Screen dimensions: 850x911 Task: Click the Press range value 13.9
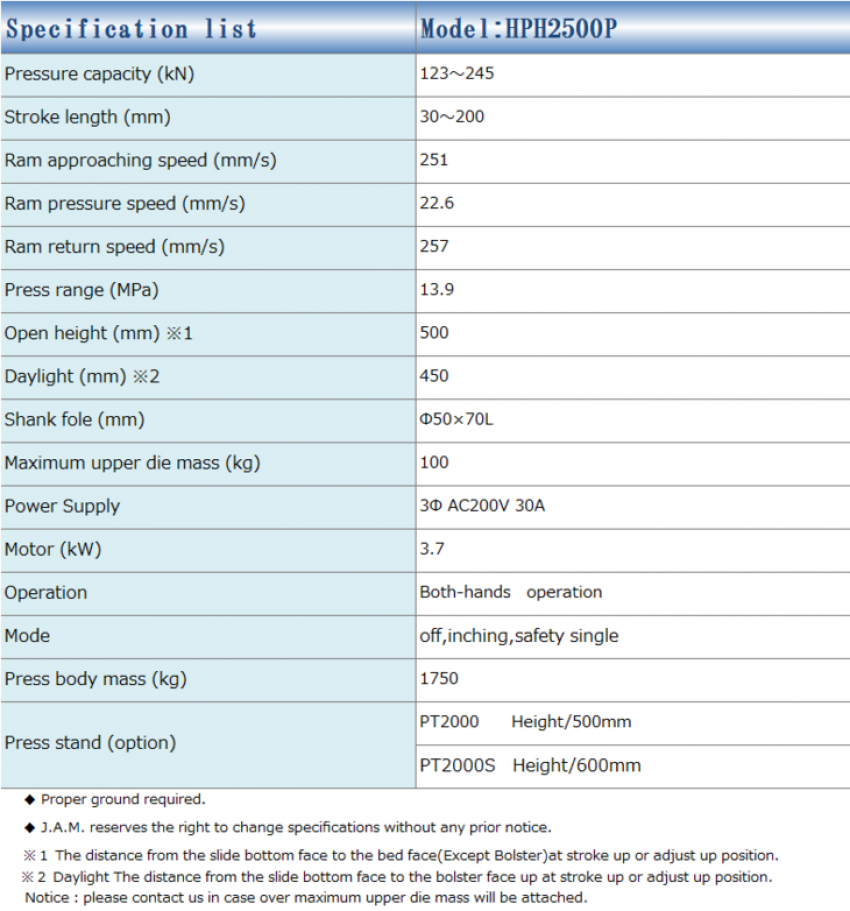[437, 290]
